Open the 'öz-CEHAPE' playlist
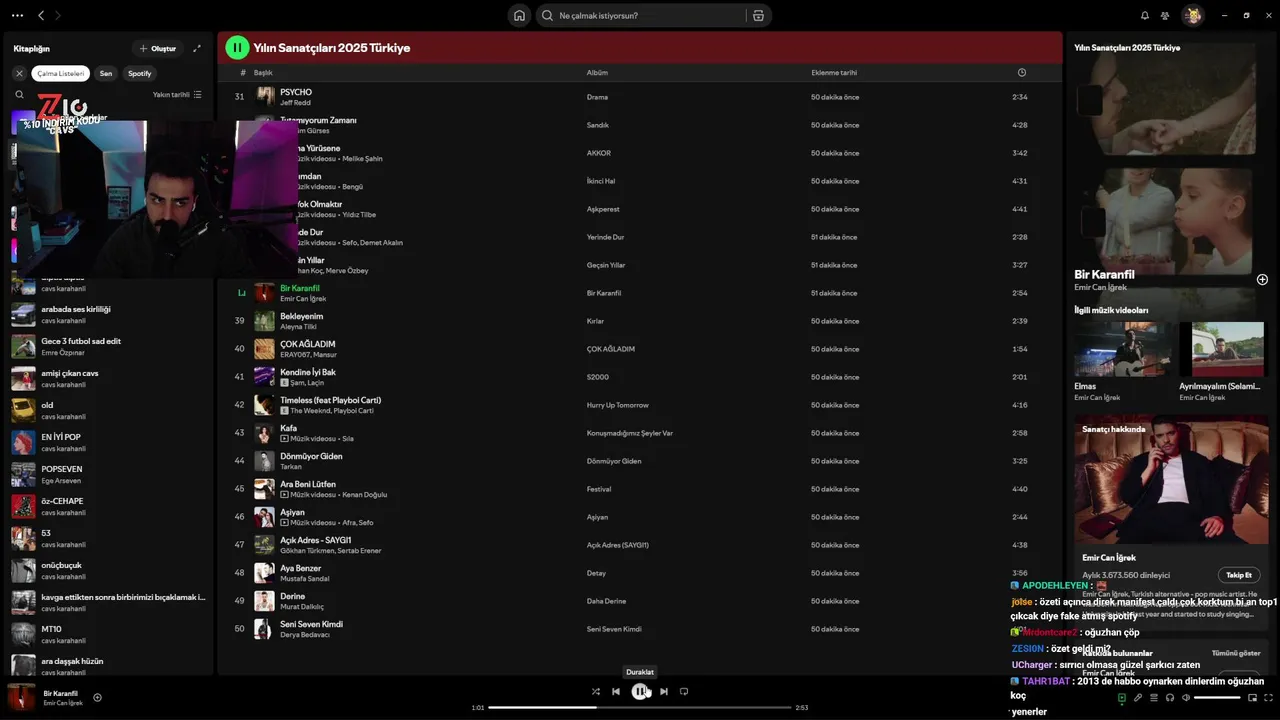Image resolution: width=1280 pixels, height=720 pixels. coord(110,506)
